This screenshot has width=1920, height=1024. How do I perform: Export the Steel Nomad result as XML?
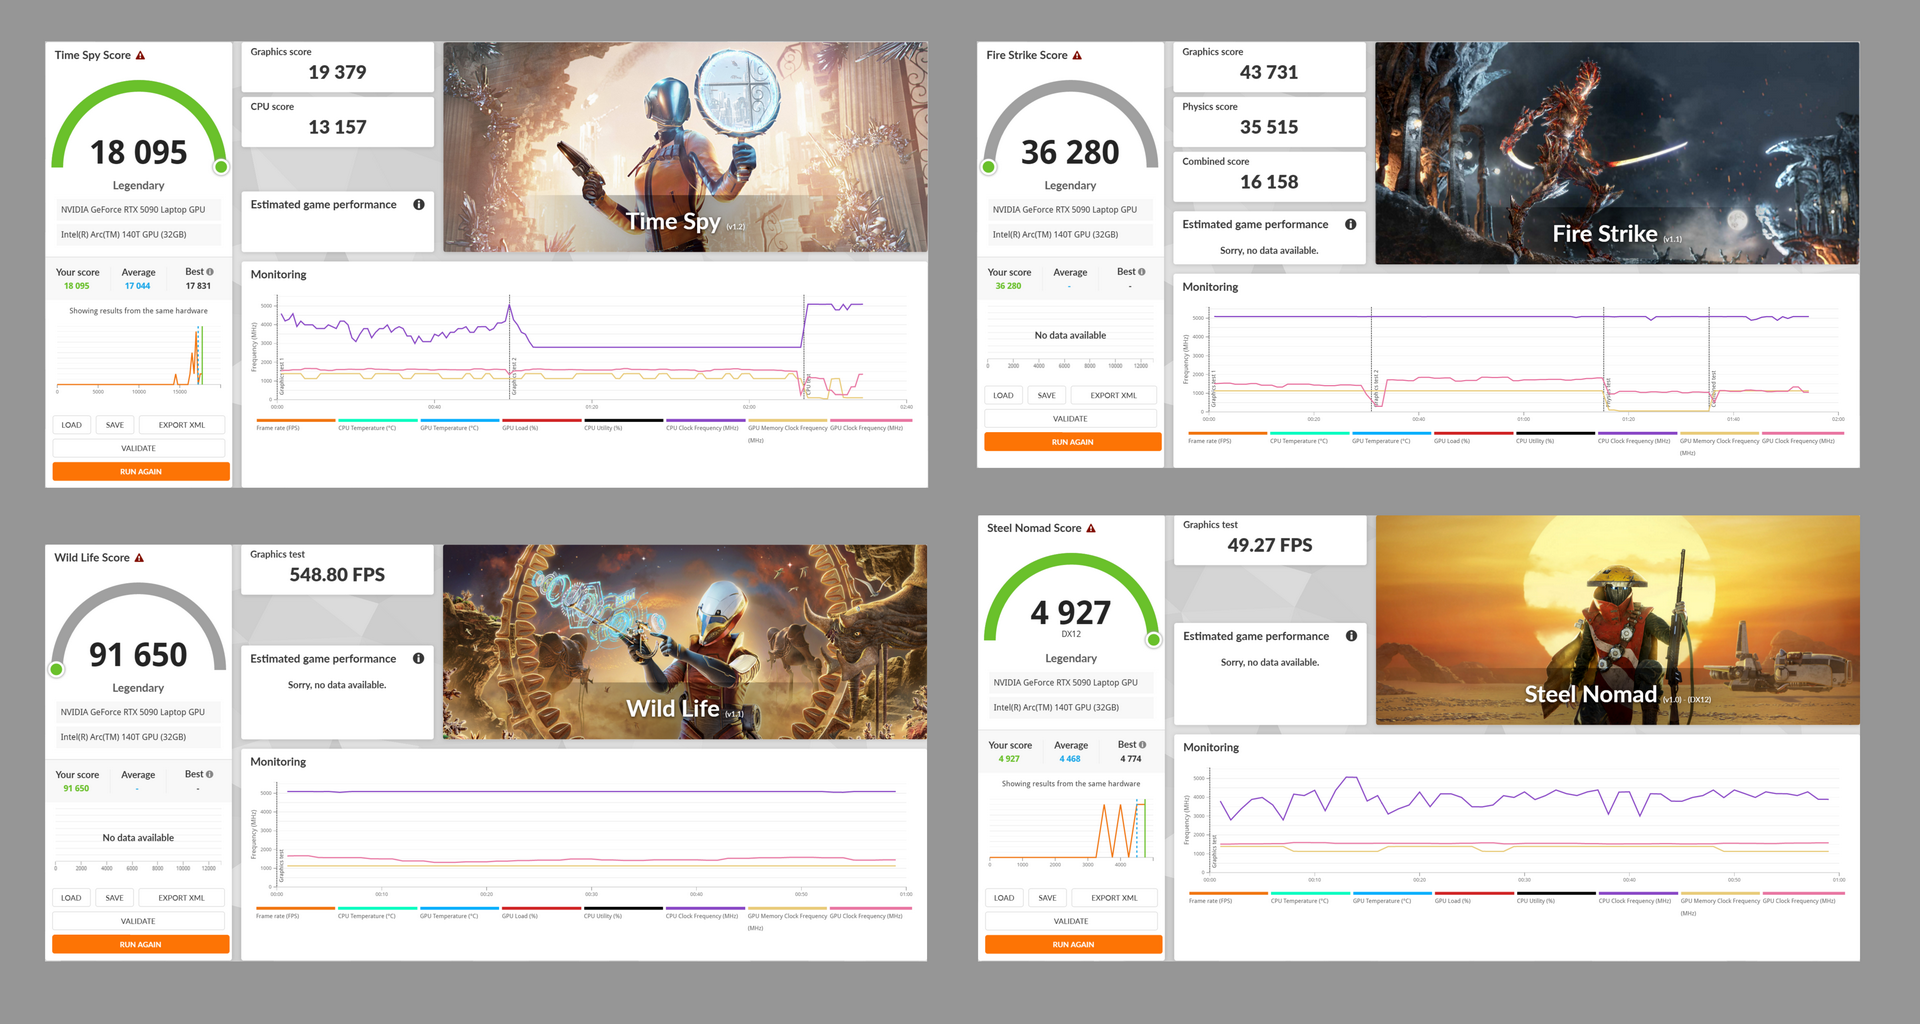(x=1115, y=898)
